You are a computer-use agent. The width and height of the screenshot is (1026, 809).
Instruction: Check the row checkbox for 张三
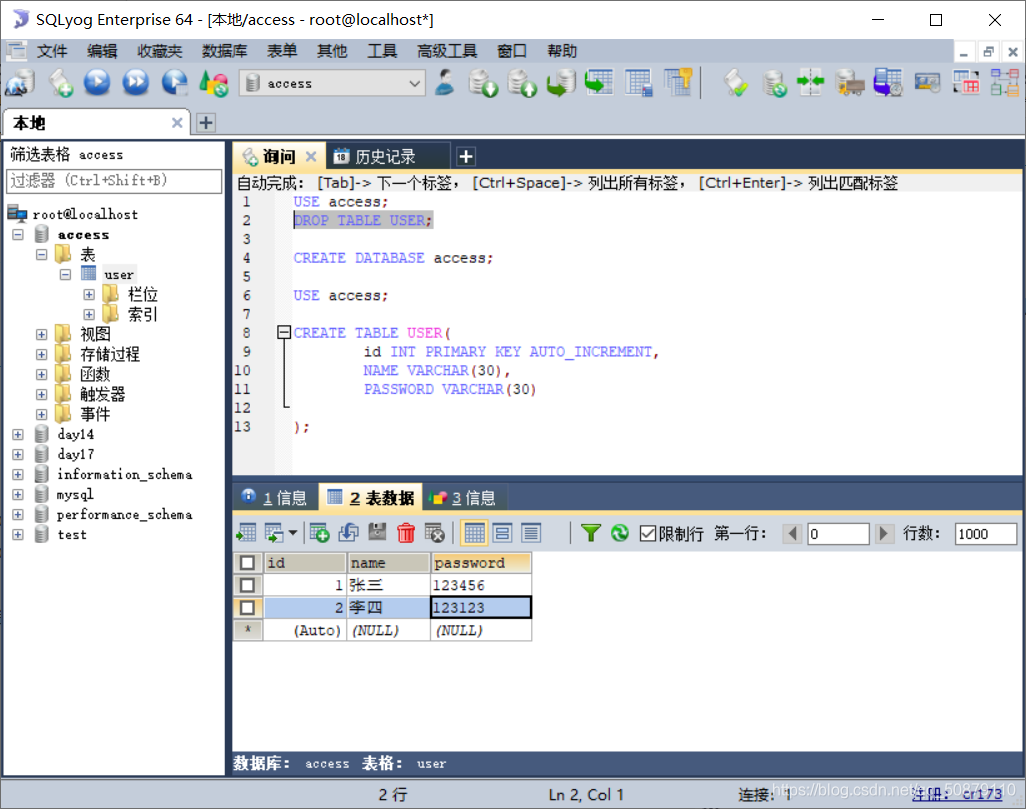pos(247,585)
